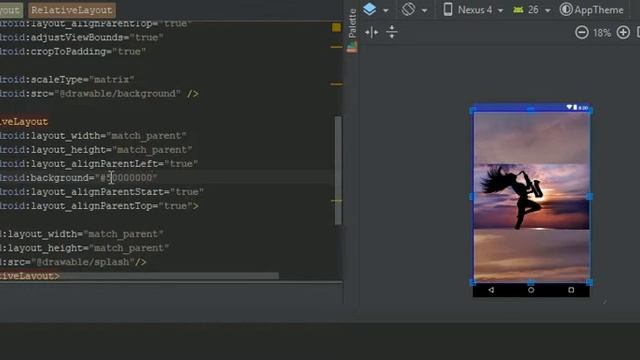Select the saxophone splash image in preview
The height and width of the screenshot is (360, 640).
[531, 196]
